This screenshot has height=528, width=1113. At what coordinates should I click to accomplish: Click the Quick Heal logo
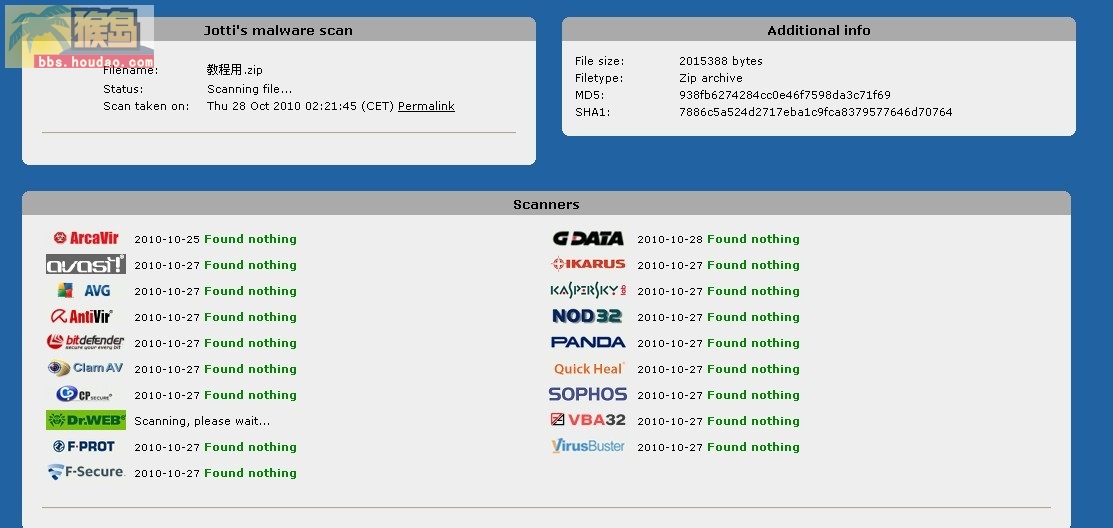point(589,368)
